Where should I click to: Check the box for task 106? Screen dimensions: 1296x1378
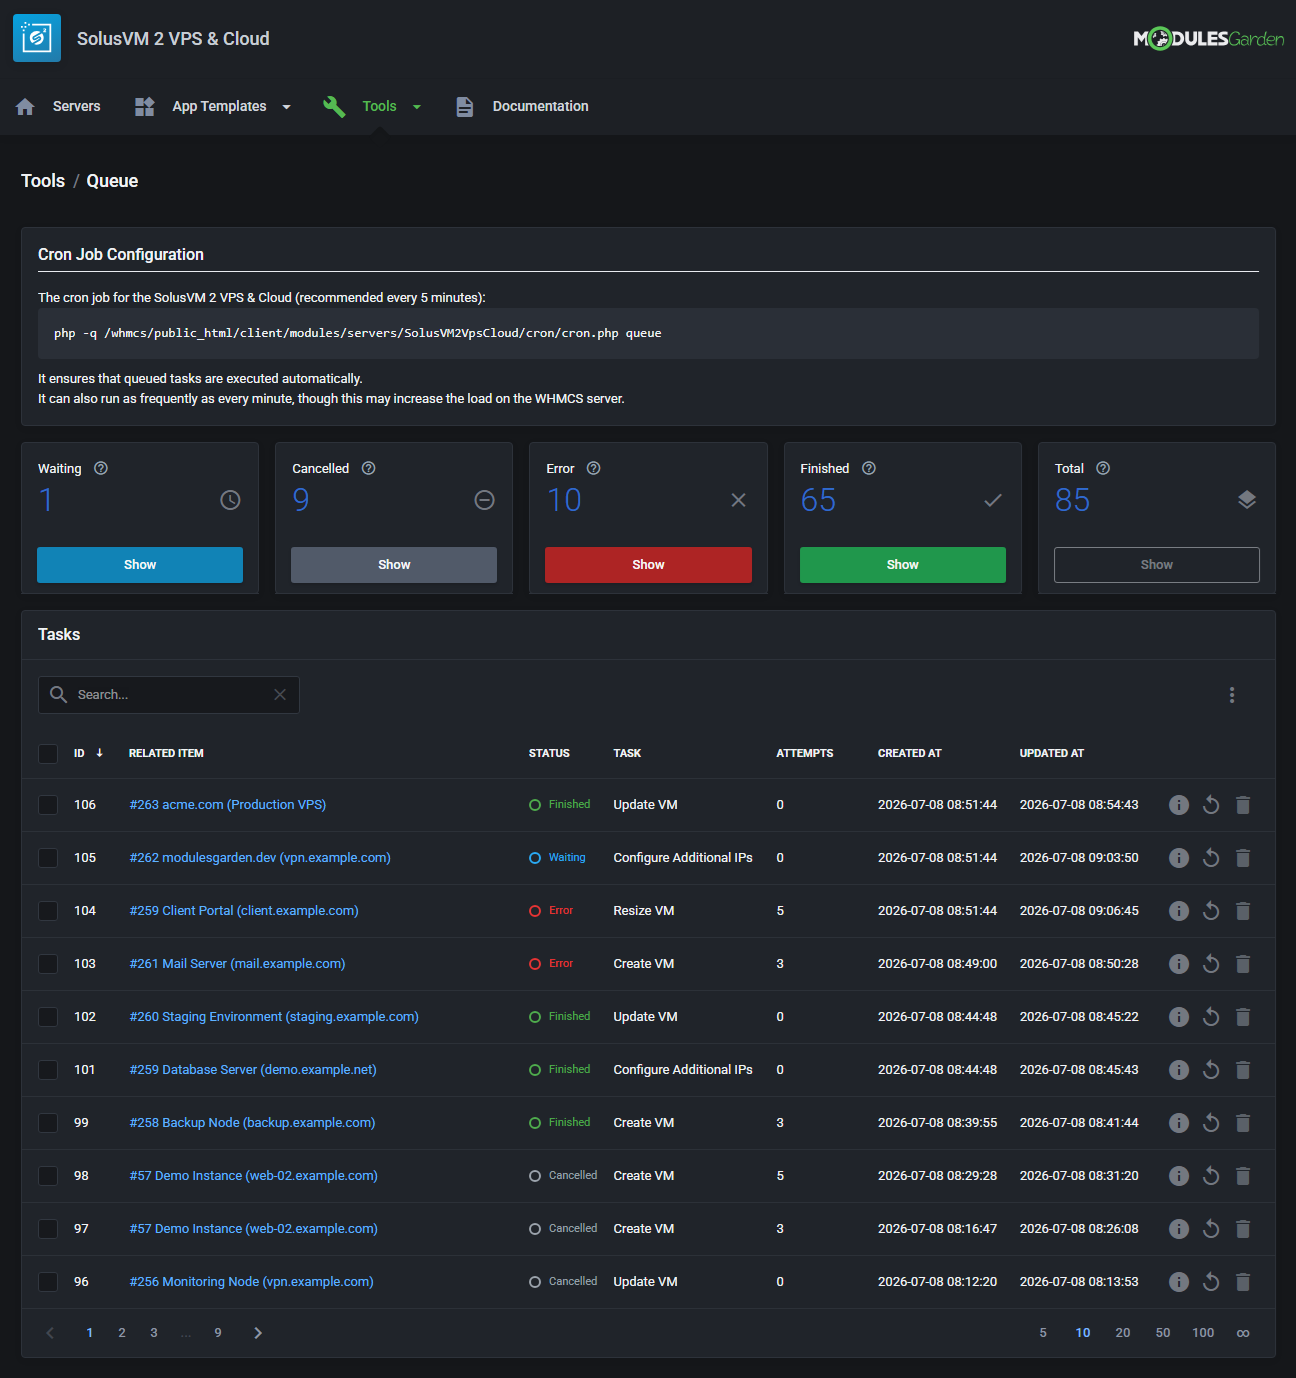point(48,805)
